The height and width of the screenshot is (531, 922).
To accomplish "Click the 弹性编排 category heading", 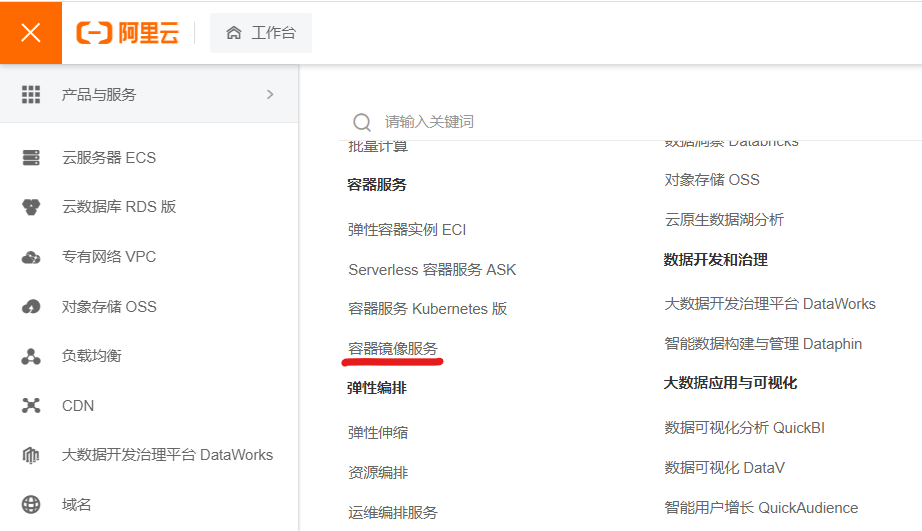I will click(x=377, y=389).
